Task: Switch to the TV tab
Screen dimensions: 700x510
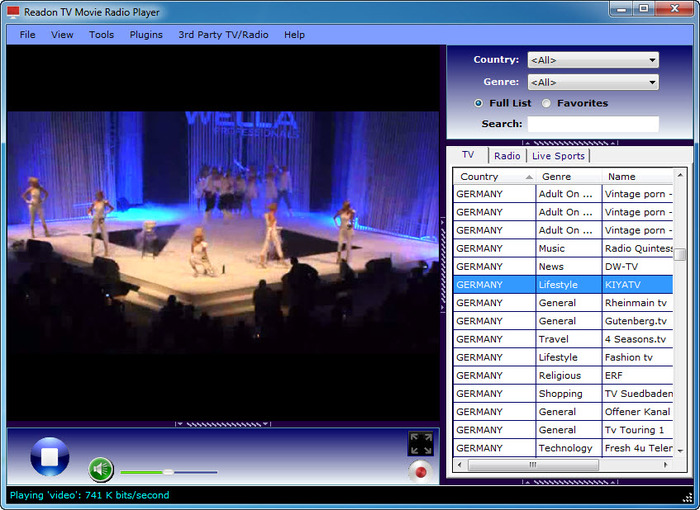Action: [x=468, y=155]
